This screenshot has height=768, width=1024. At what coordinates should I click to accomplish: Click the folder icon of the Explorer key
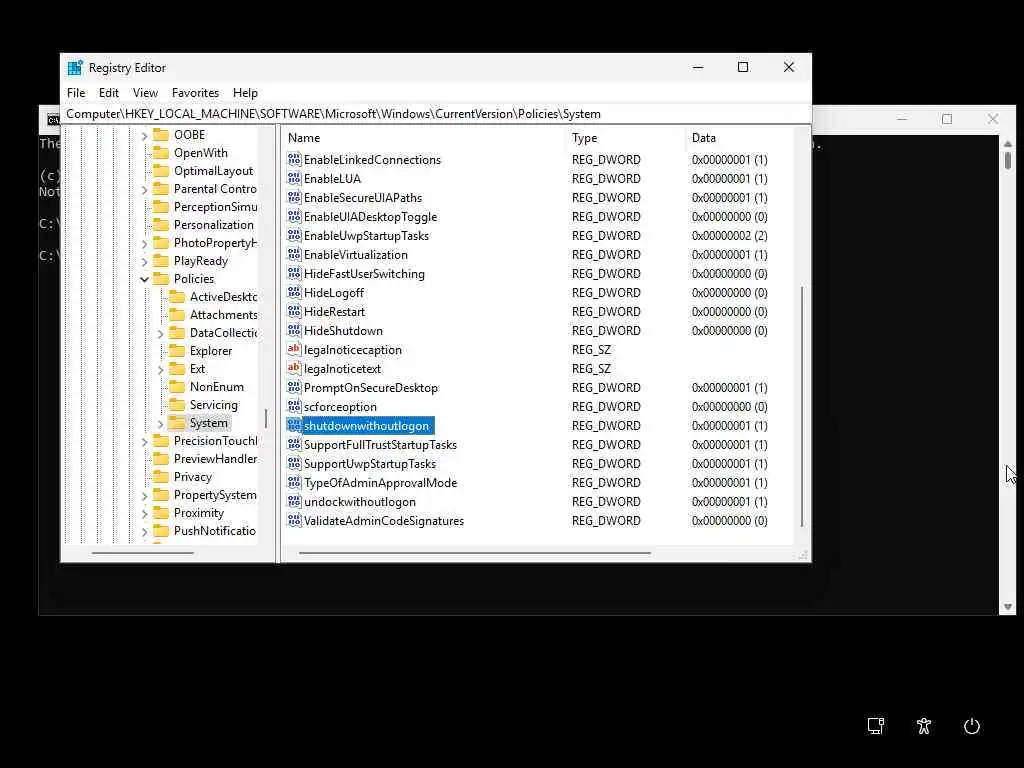(177, 351)
